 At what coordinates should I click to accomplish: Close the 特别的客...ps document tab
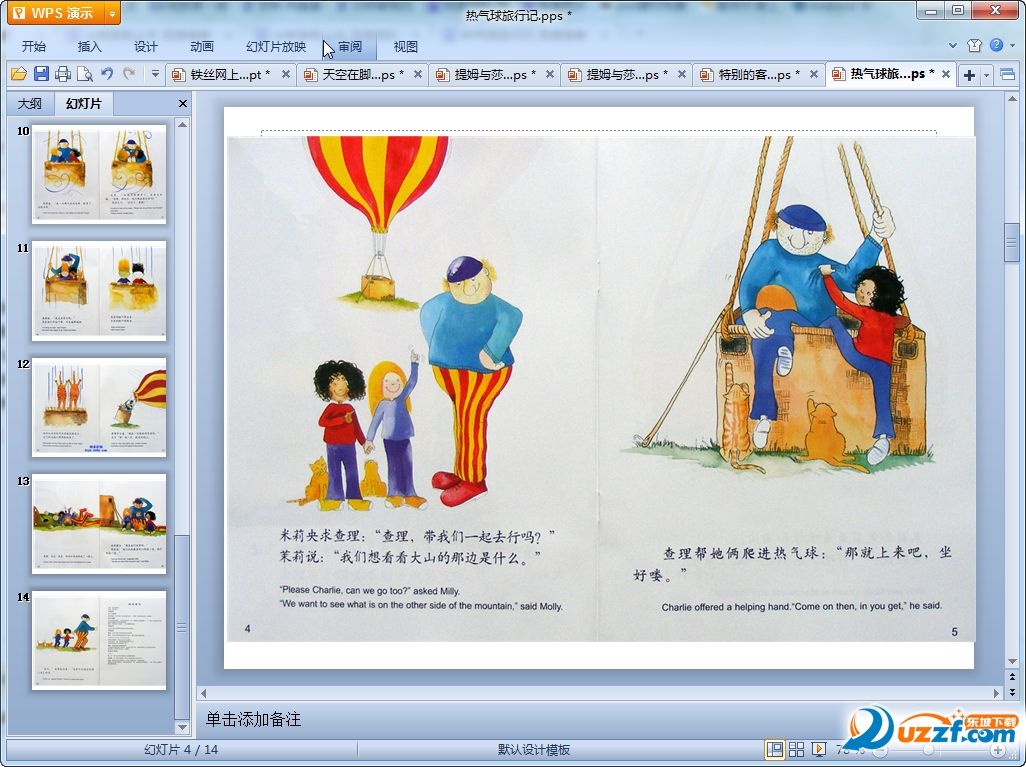[813, 75]
